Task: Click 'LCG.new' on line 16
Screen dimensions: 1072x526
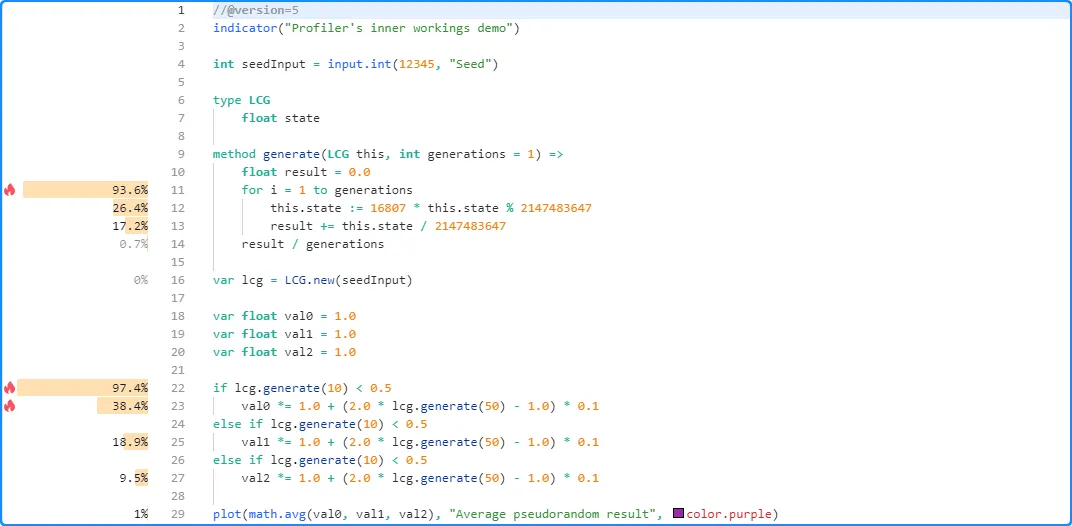Action: (x=299, y=280)
